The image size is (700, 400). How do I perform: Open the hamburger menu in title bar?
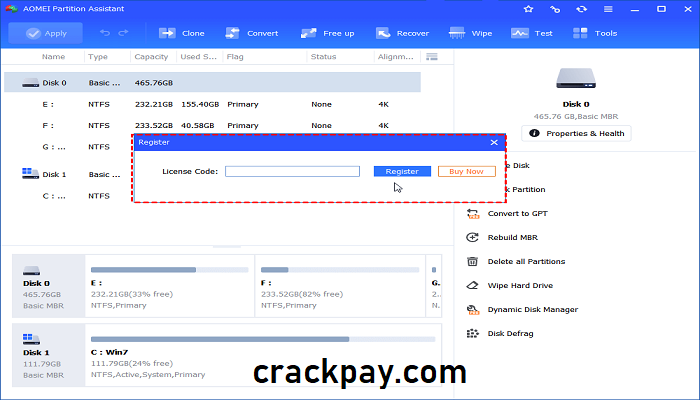point(608,9)
